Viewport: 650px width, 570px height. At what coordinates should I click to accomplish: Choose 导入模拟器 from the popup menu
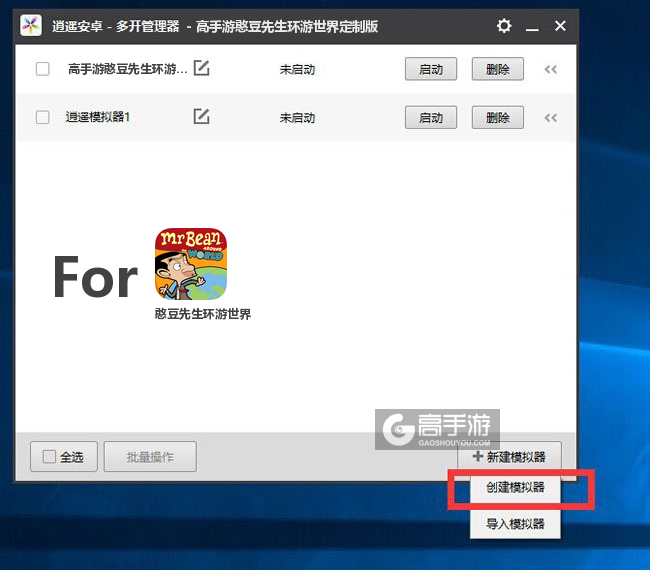point(515,524)
